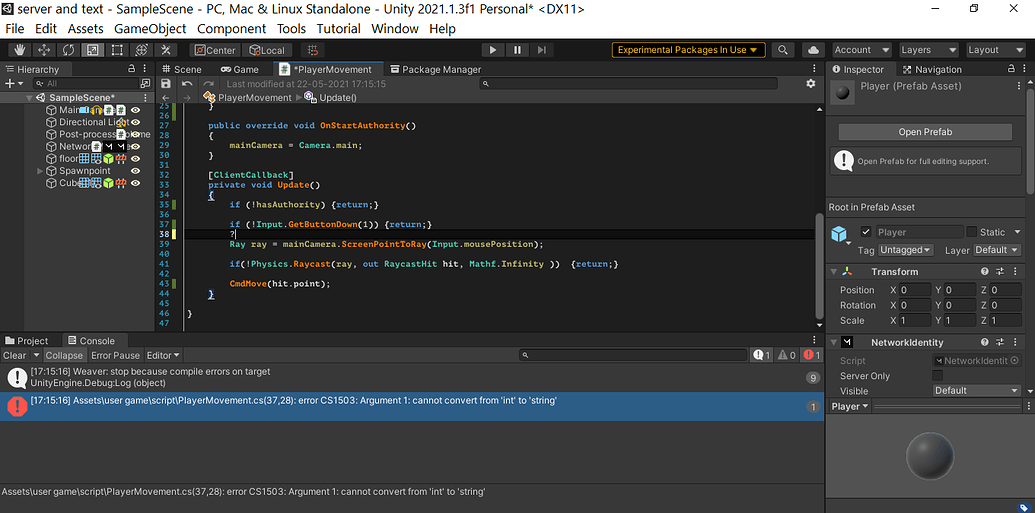Click the Pause button
This screenshot has height=513, width=1035.
pos(517,50)
